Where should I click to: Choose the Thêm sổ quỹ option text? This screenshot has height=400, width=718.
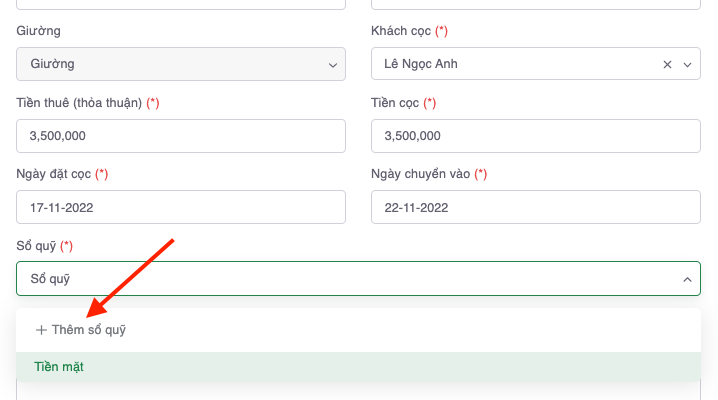pos(89,330)
